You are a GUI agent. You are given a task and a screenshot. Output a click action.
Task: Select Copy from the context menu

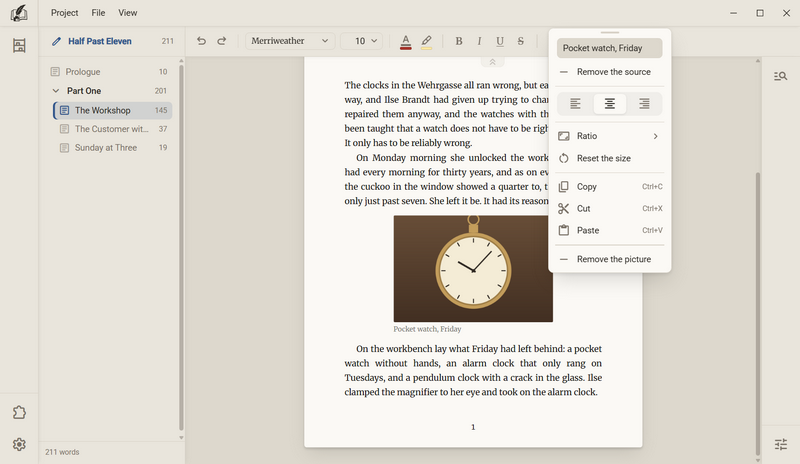pos(610,187)
